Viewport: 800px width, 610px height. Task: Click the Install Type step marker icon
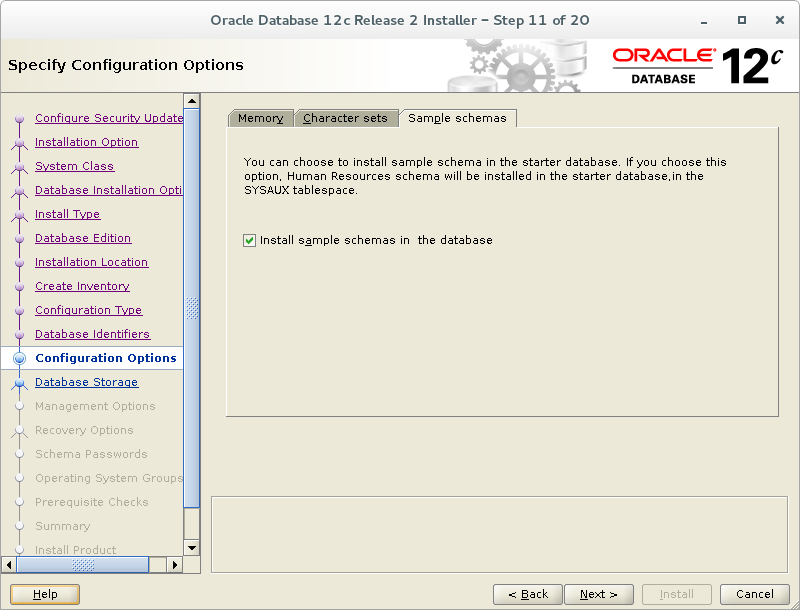[x=19, y=215]
